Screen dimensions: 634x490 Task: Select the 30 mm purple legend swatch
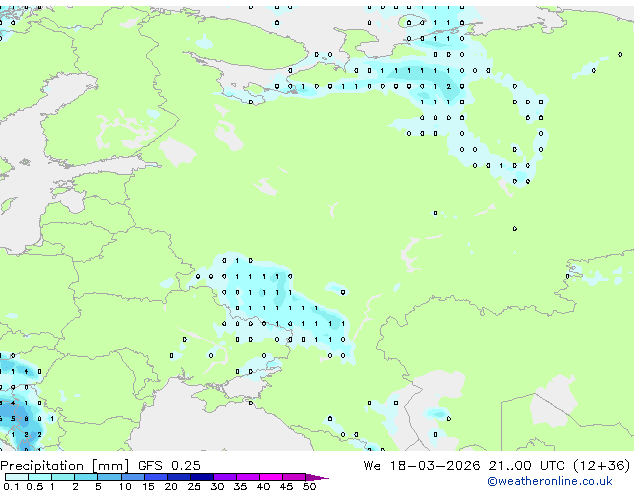click(x=225, y=477)
